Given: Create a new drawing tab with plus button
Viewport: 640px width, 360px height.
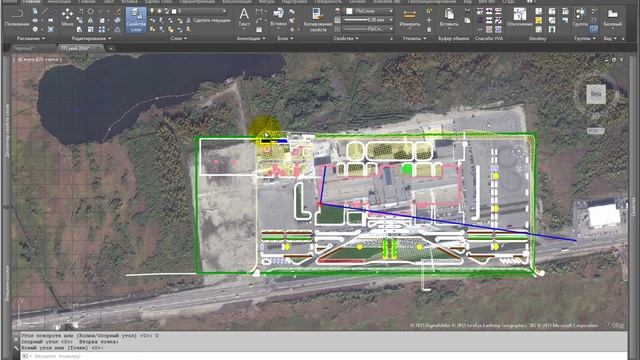Looking at the screenshot, I should [111, 49].
